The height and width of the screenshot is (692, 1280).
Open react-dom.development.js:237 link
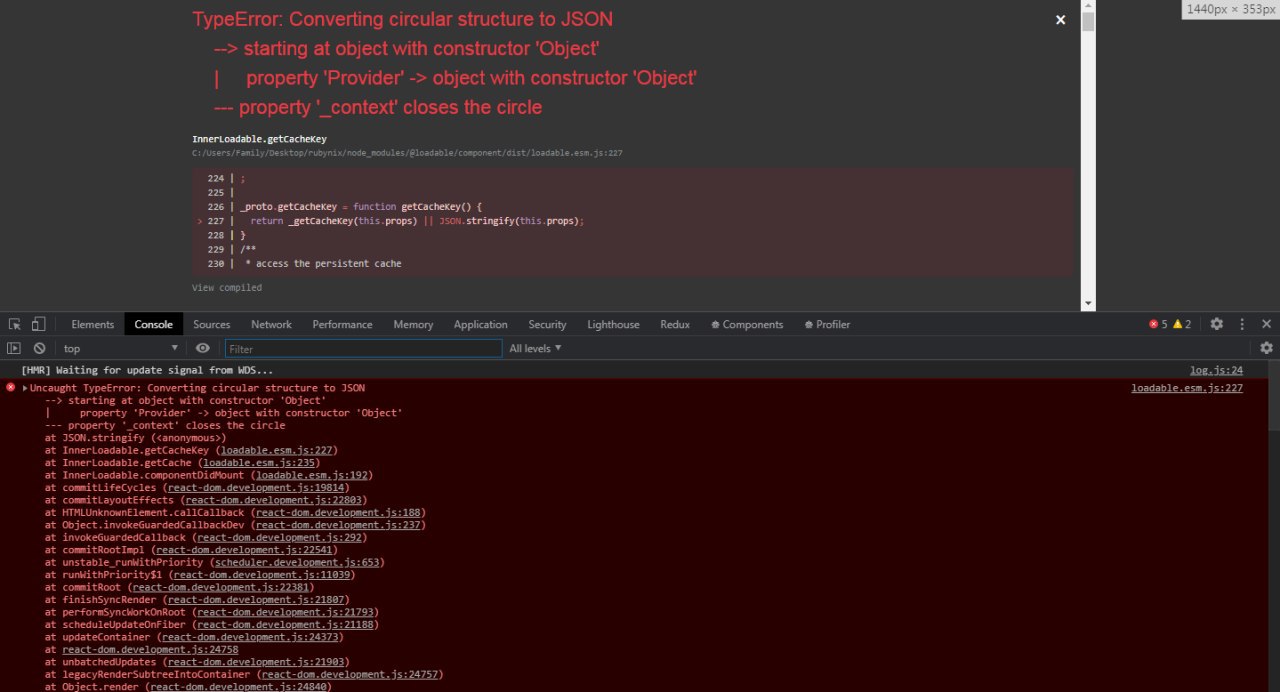[337, 525]
